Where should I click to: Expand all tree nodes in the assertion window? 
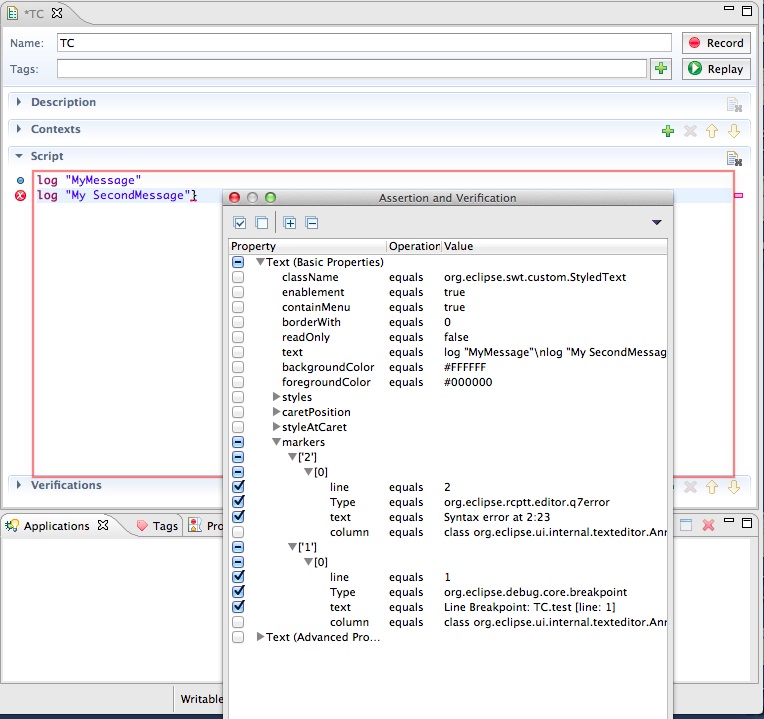[x=290, y=223]
